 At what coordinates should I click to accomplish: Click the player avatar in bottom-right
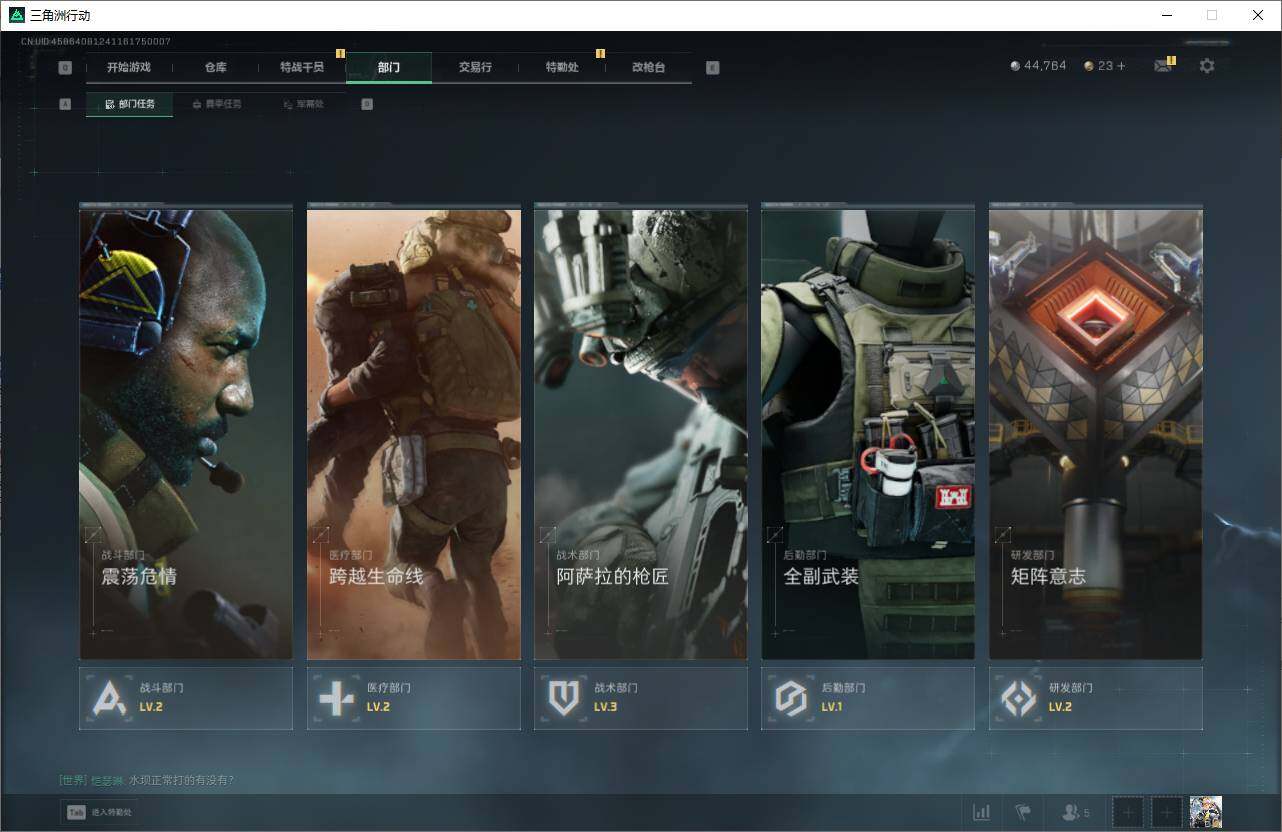pyautogui.click(x=1205, y=812)
